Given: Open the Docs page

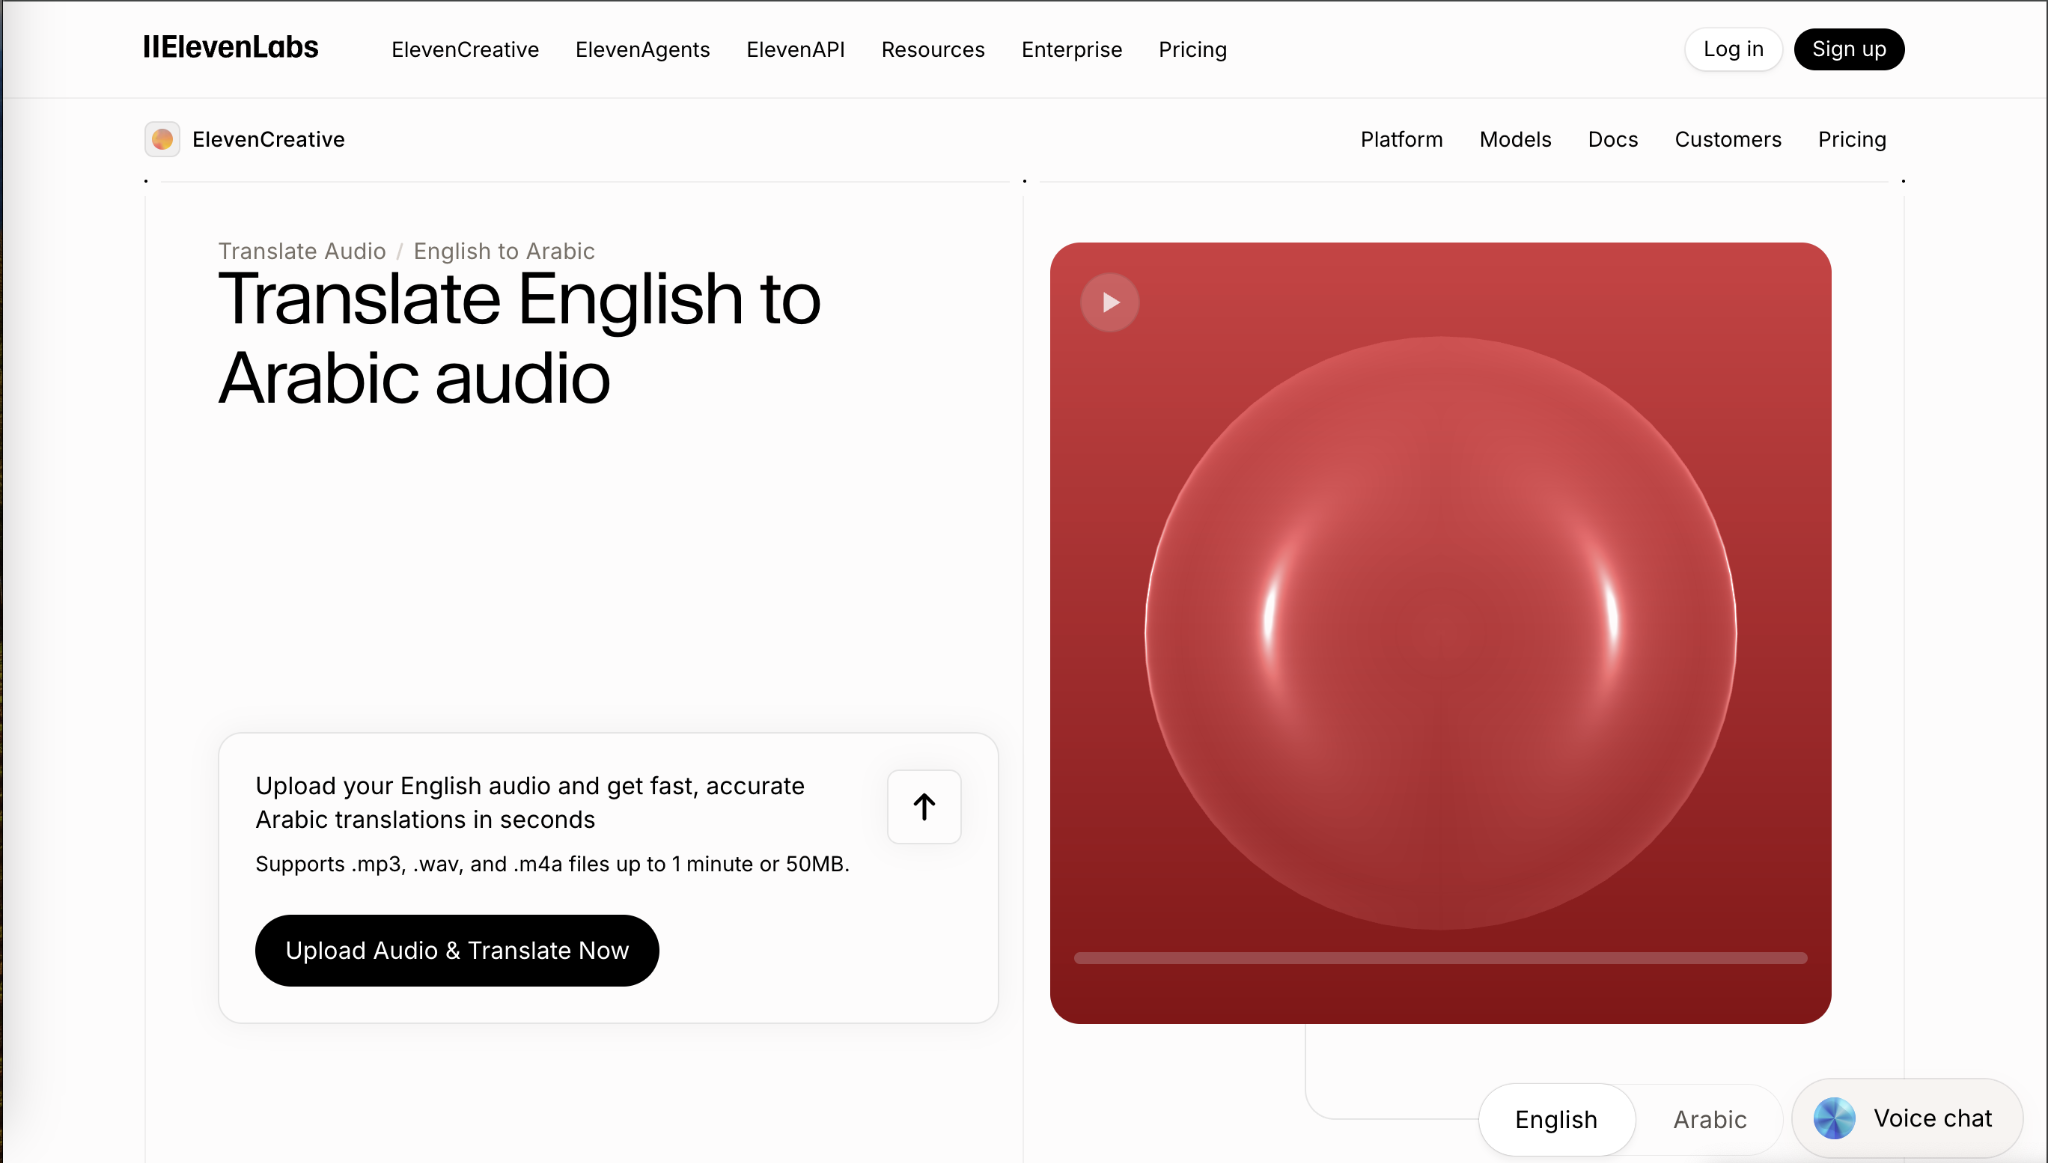Looking at the screenshot, I should [x=1612, y=139].
